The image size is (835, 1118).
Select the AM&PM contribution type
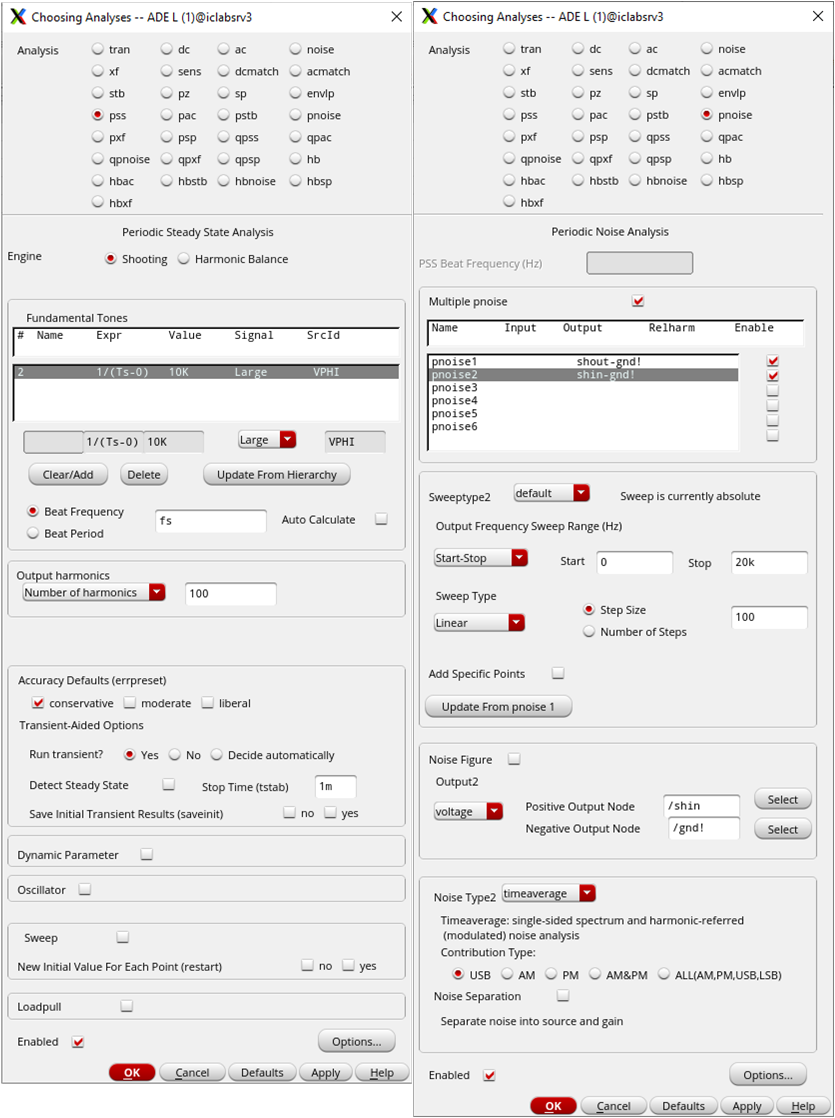pos(595,974)
